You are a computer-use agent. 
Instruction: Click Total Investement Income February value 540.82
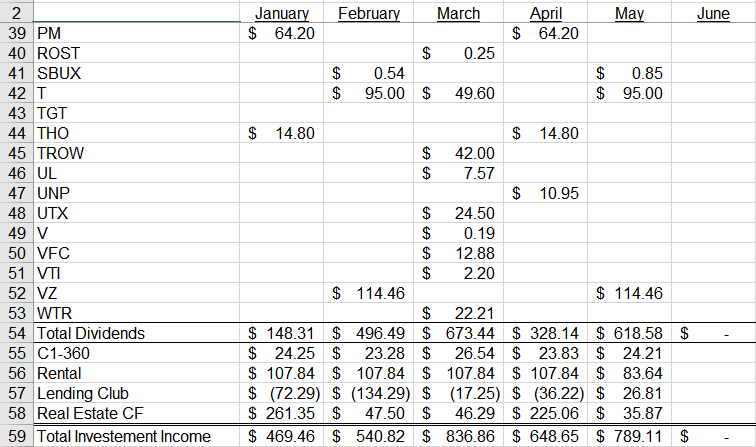click(x=368, y=436)
